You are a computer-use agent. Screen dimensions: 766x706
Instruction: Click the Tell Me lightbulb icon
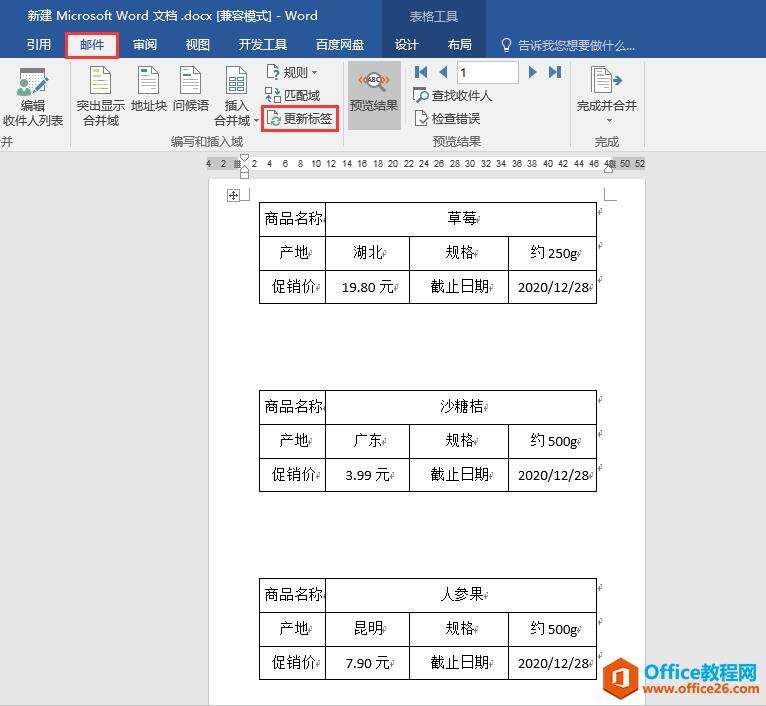coord(506,45)
